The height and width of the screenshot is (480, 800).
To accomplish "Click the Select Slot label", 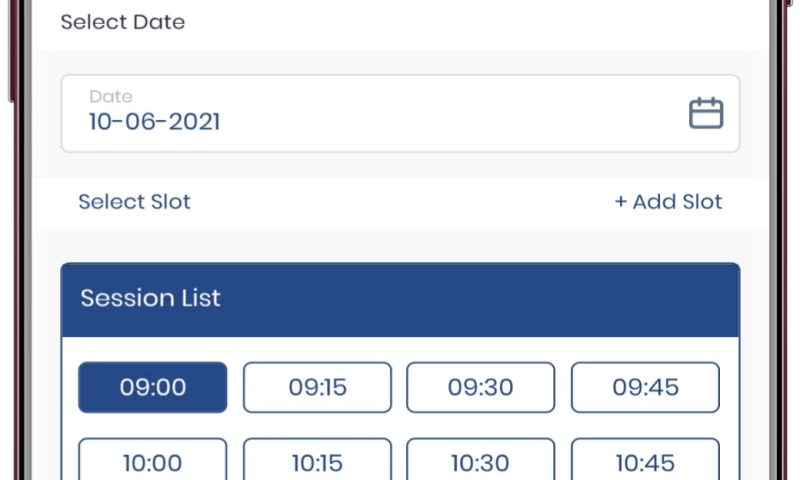I will 134,202.
